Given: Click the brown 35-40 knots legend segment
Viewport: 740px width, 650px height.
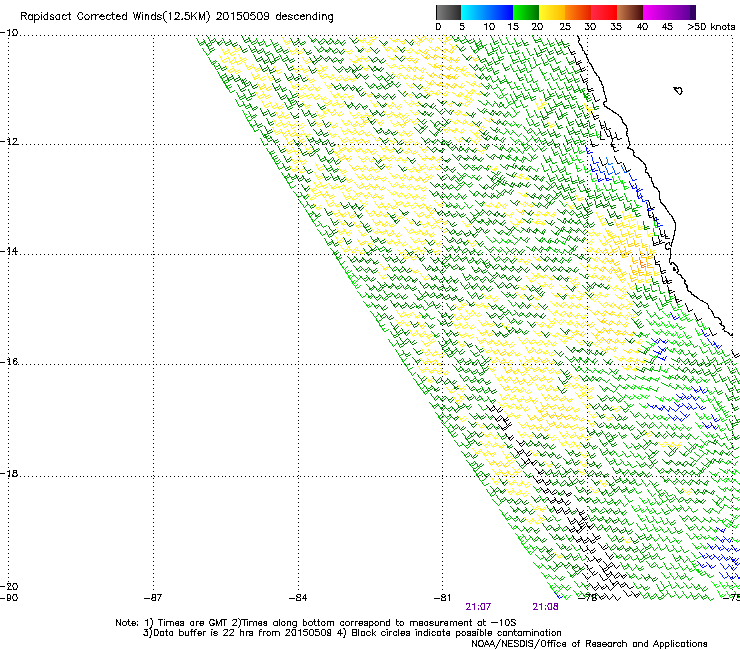Looking at the screenshot, I should coord(630,12).
